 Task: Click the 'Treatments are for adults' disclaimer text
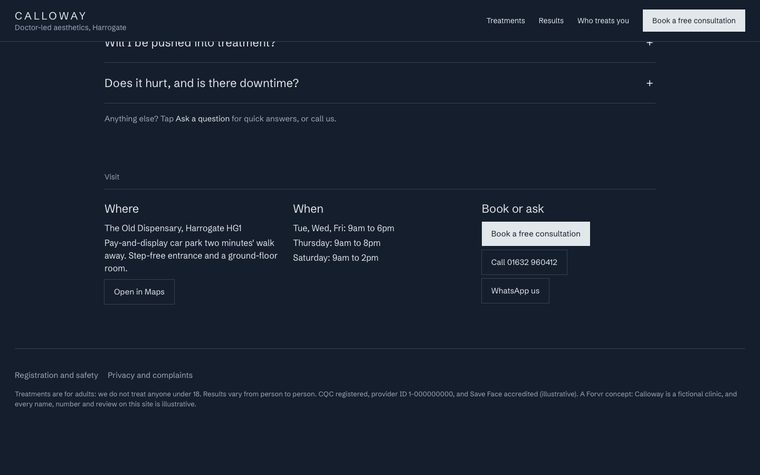(376, 399)
